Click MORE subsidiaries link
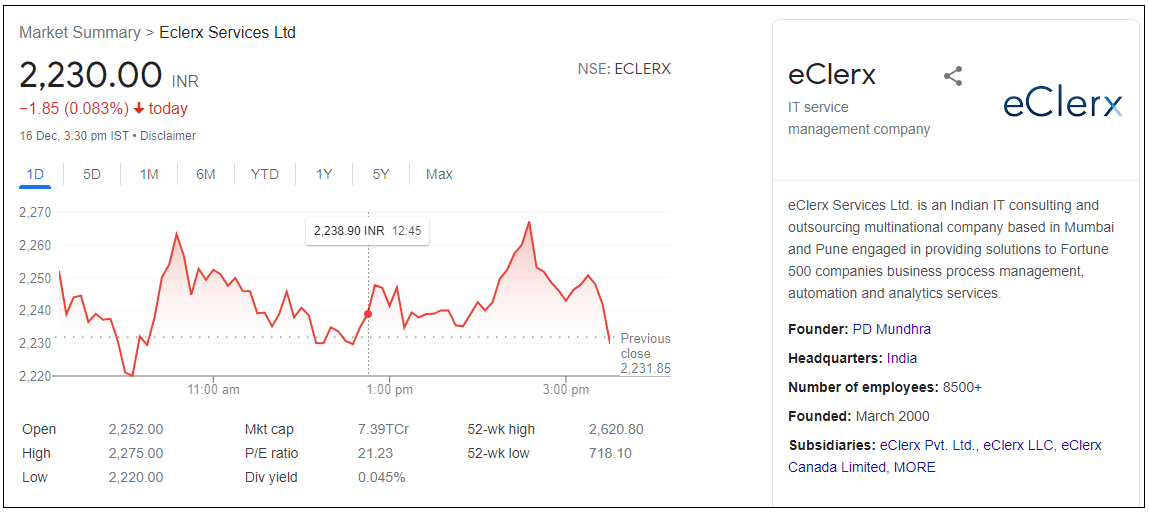The height and width of the screenshot is (513, 1149). coord(915,467)
